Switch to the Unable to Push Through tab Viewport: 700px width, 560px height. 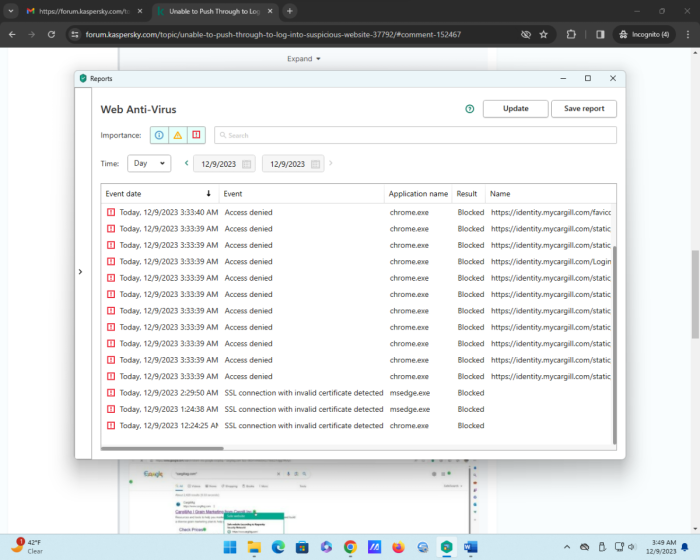coord(215,11)
